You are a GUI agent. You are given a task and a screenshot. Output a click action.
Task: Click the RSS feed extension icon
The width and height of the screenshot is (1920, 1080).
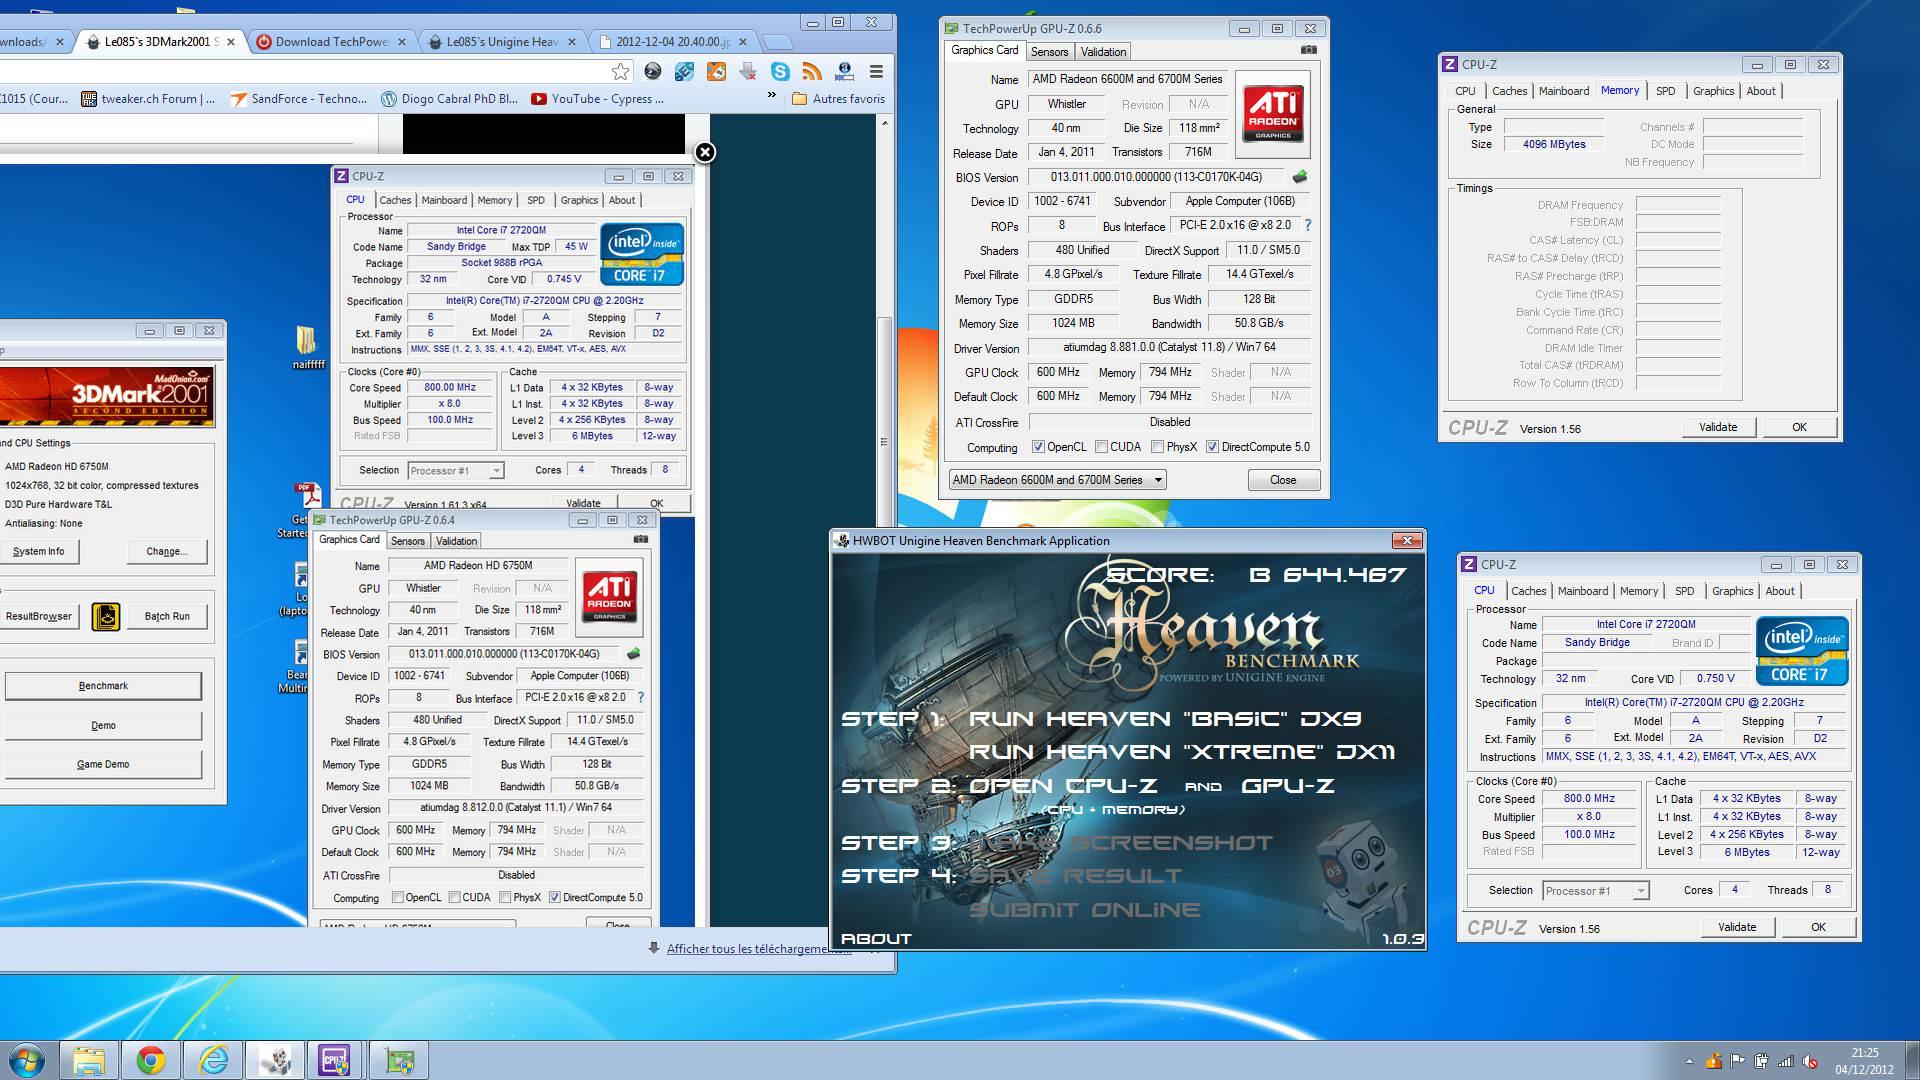pyautogui.click(x=812, y=71)
